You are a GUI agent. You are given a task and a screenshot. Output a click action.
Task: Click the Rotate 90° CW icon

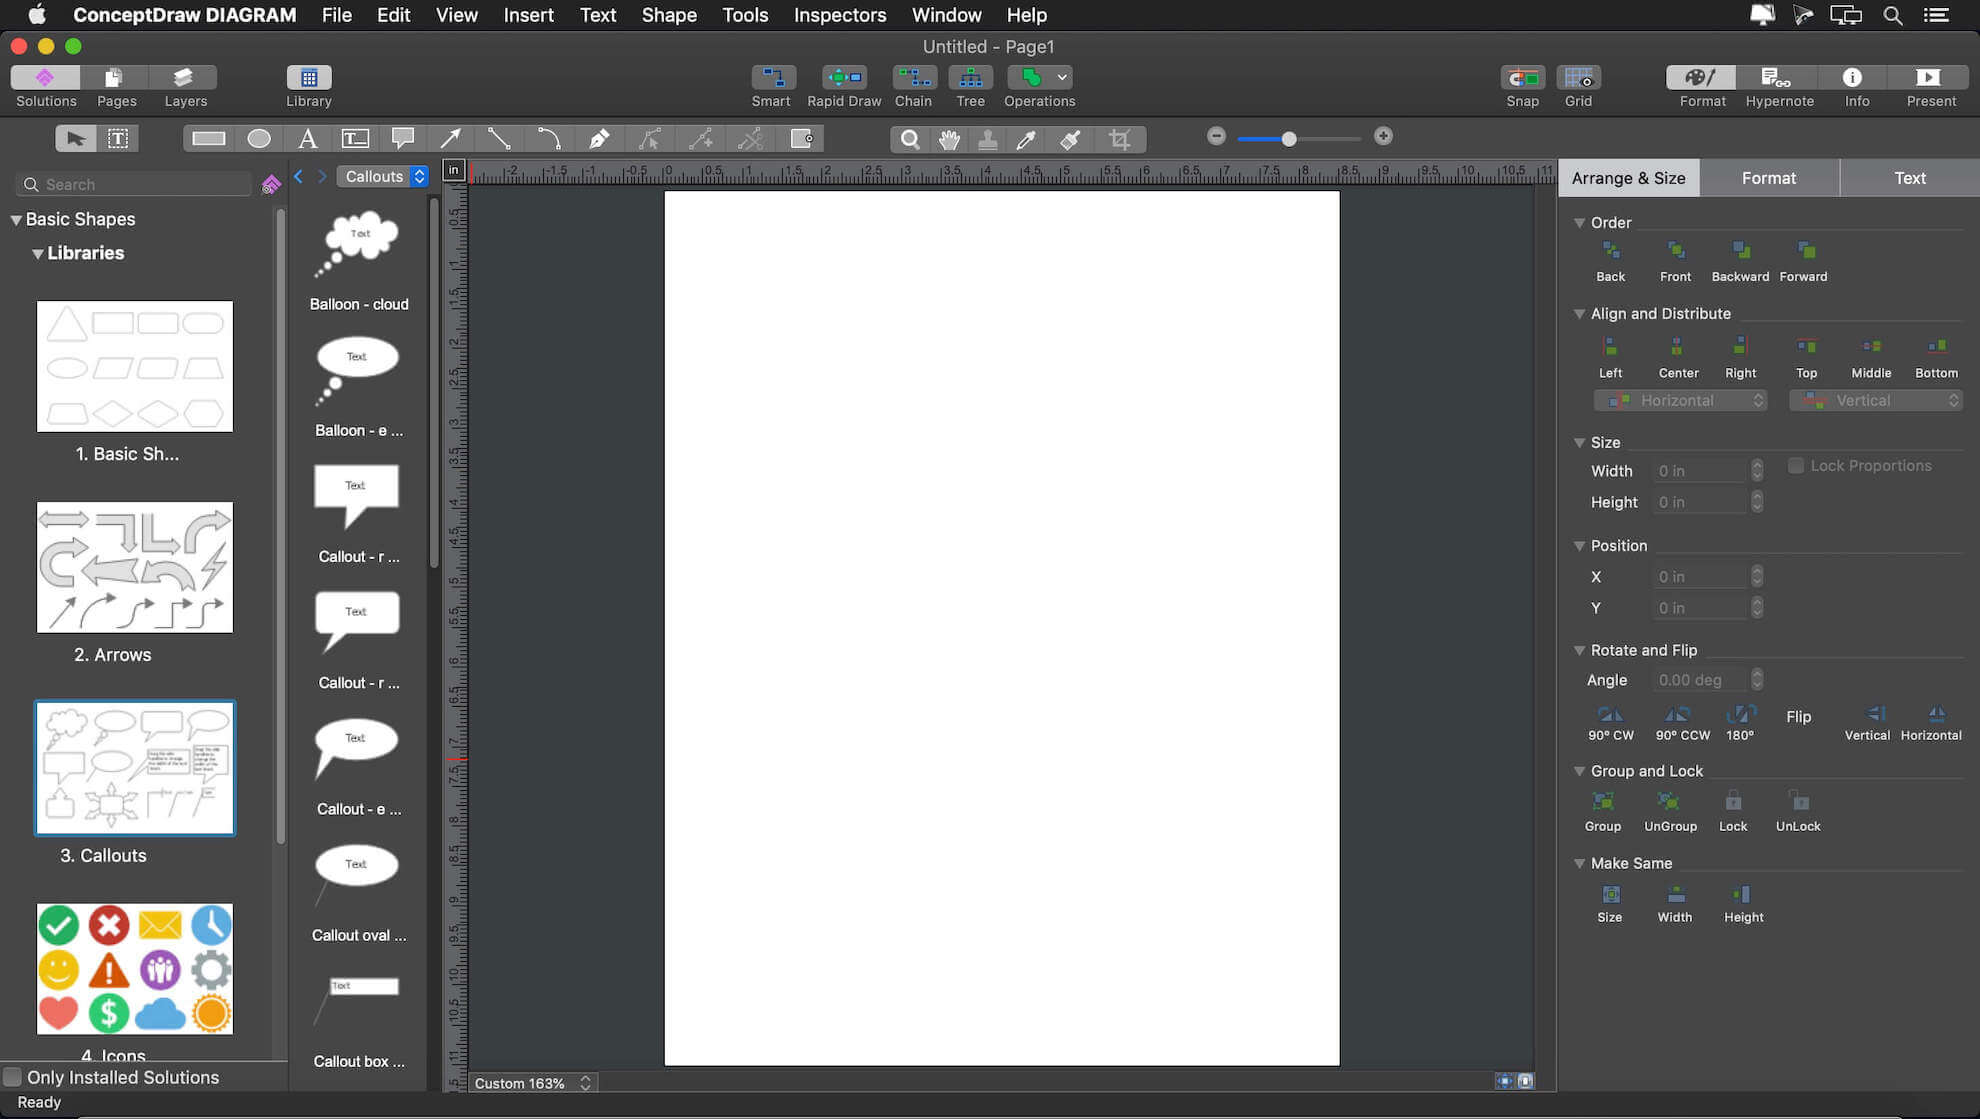[x=1610, y=715]
